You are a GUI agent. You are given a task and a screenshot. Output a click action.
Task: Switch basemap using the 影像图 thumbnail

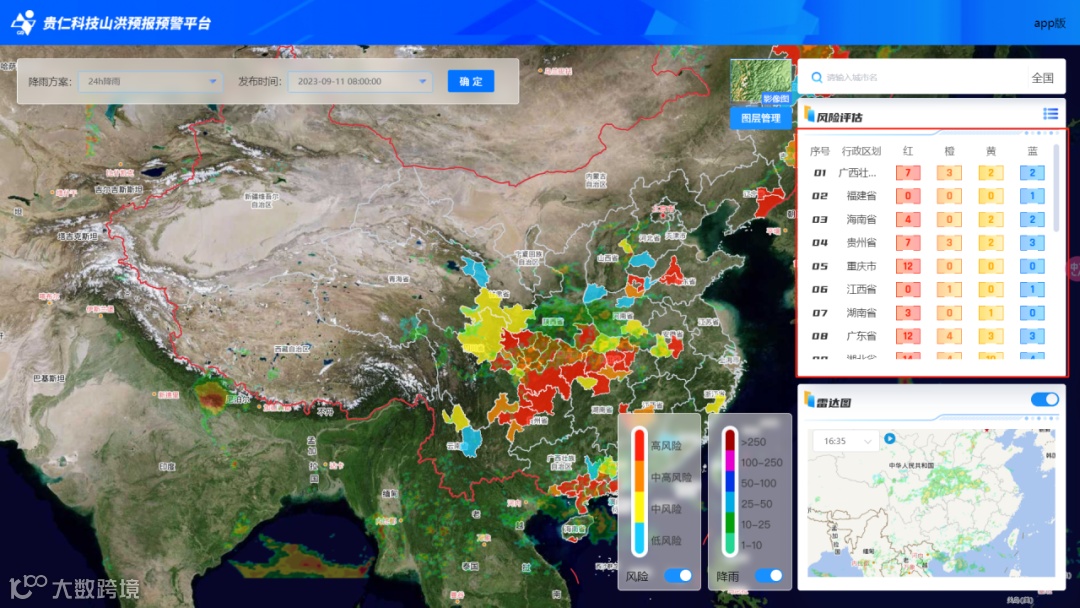[x=761, y=82]
